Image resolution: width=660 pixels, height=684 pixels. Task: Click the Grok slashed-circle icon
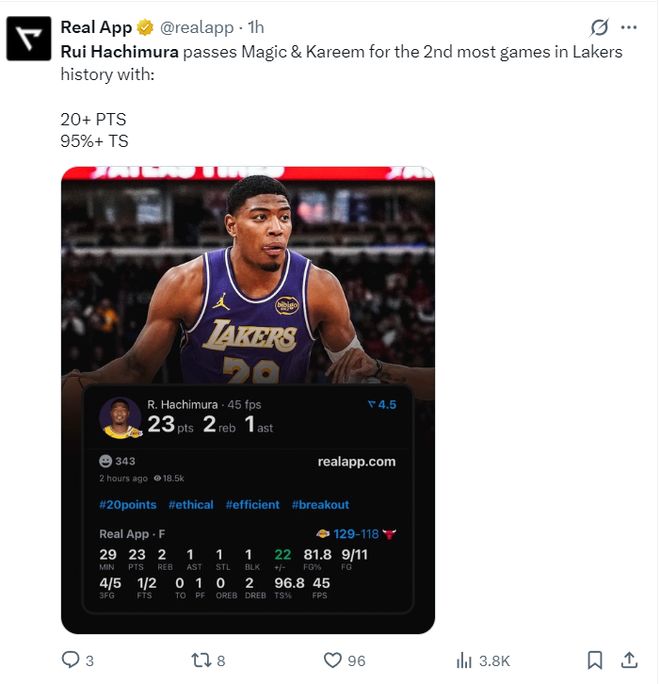point(600,27)
